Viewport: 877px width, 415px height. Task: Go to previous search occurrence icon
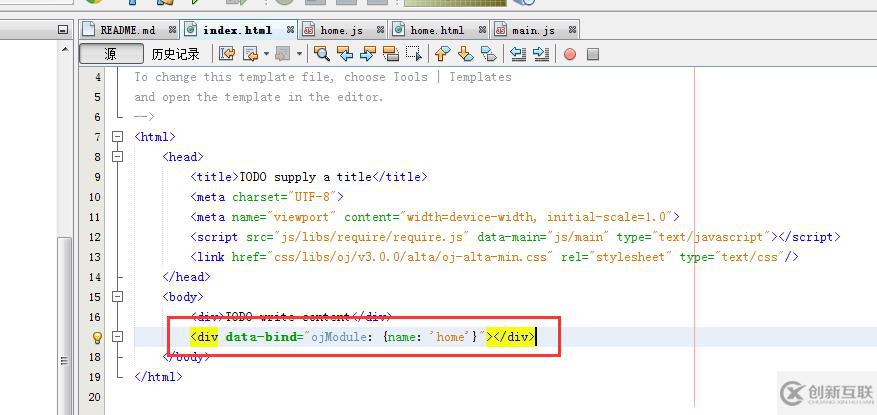[345, 54]
